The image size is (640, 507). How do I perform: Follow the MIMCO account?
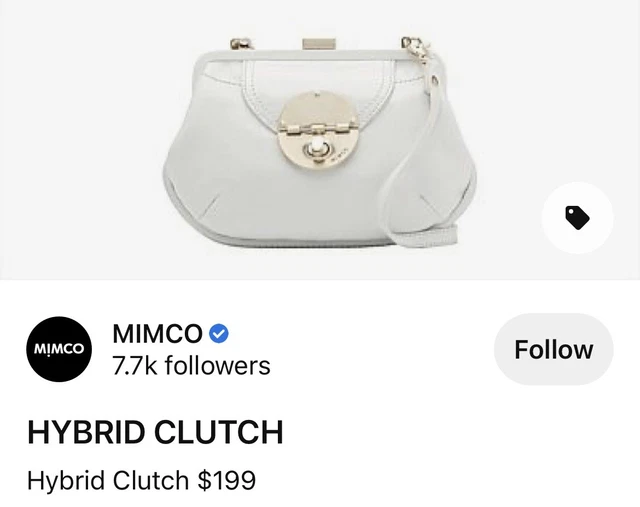click(x=553, y=349)
